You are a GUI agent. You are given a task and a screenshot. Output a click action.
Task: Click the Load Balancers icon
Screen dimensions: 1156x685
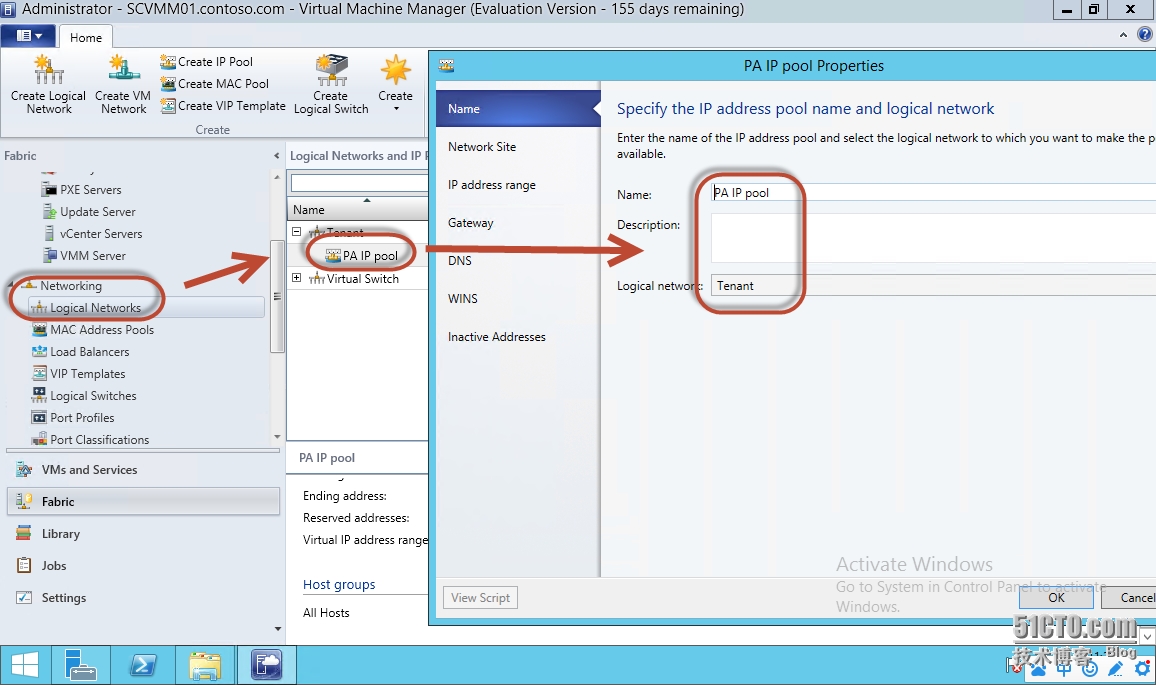pyautogui.click(x=39, y=352)
